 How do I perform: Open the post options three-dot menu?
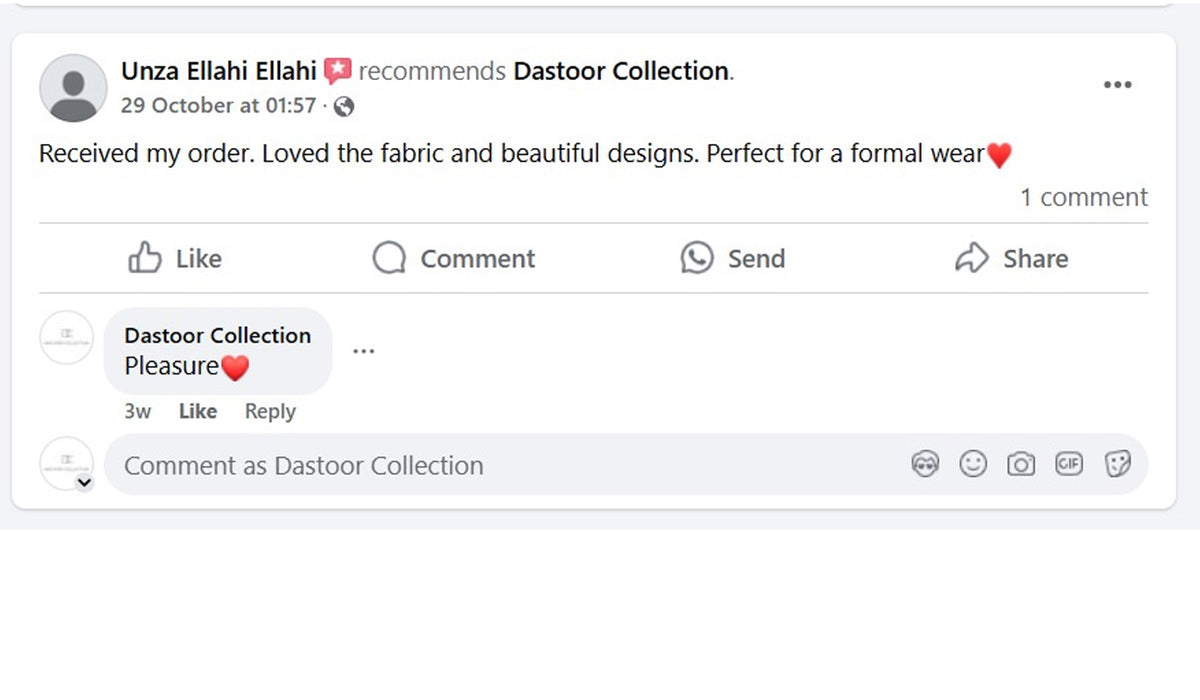click(1117, 85)
